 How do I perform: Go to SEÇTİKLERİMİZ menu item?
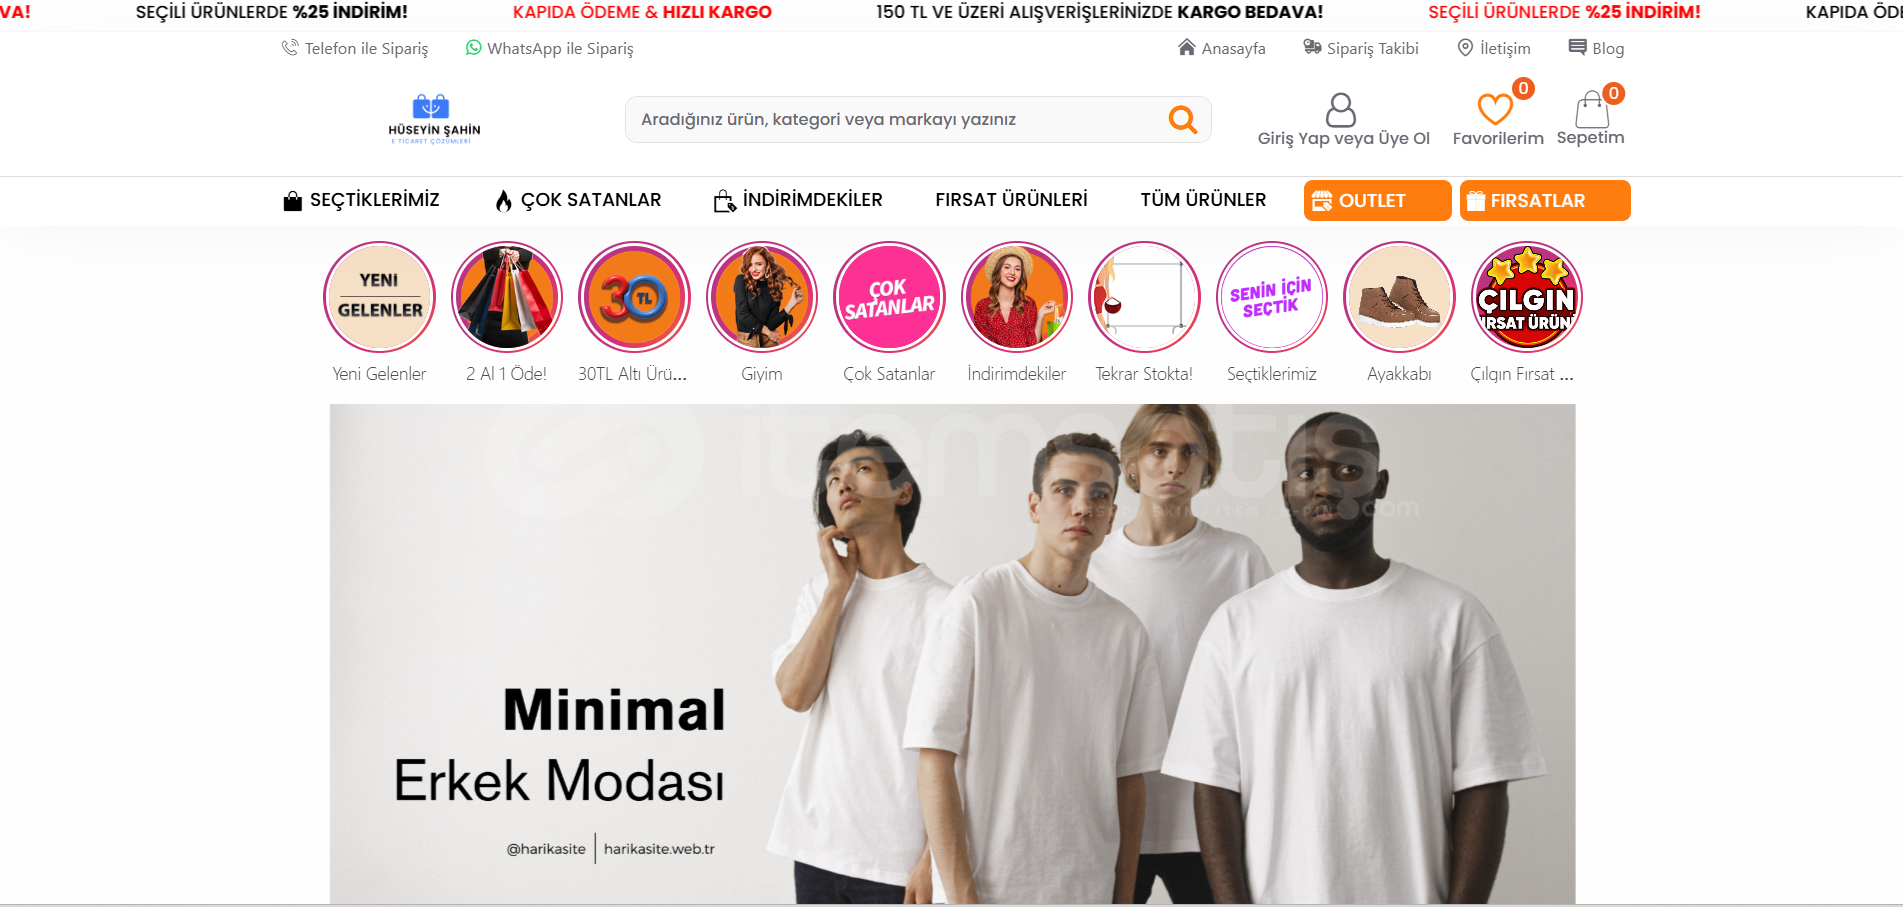pos(361,200)
